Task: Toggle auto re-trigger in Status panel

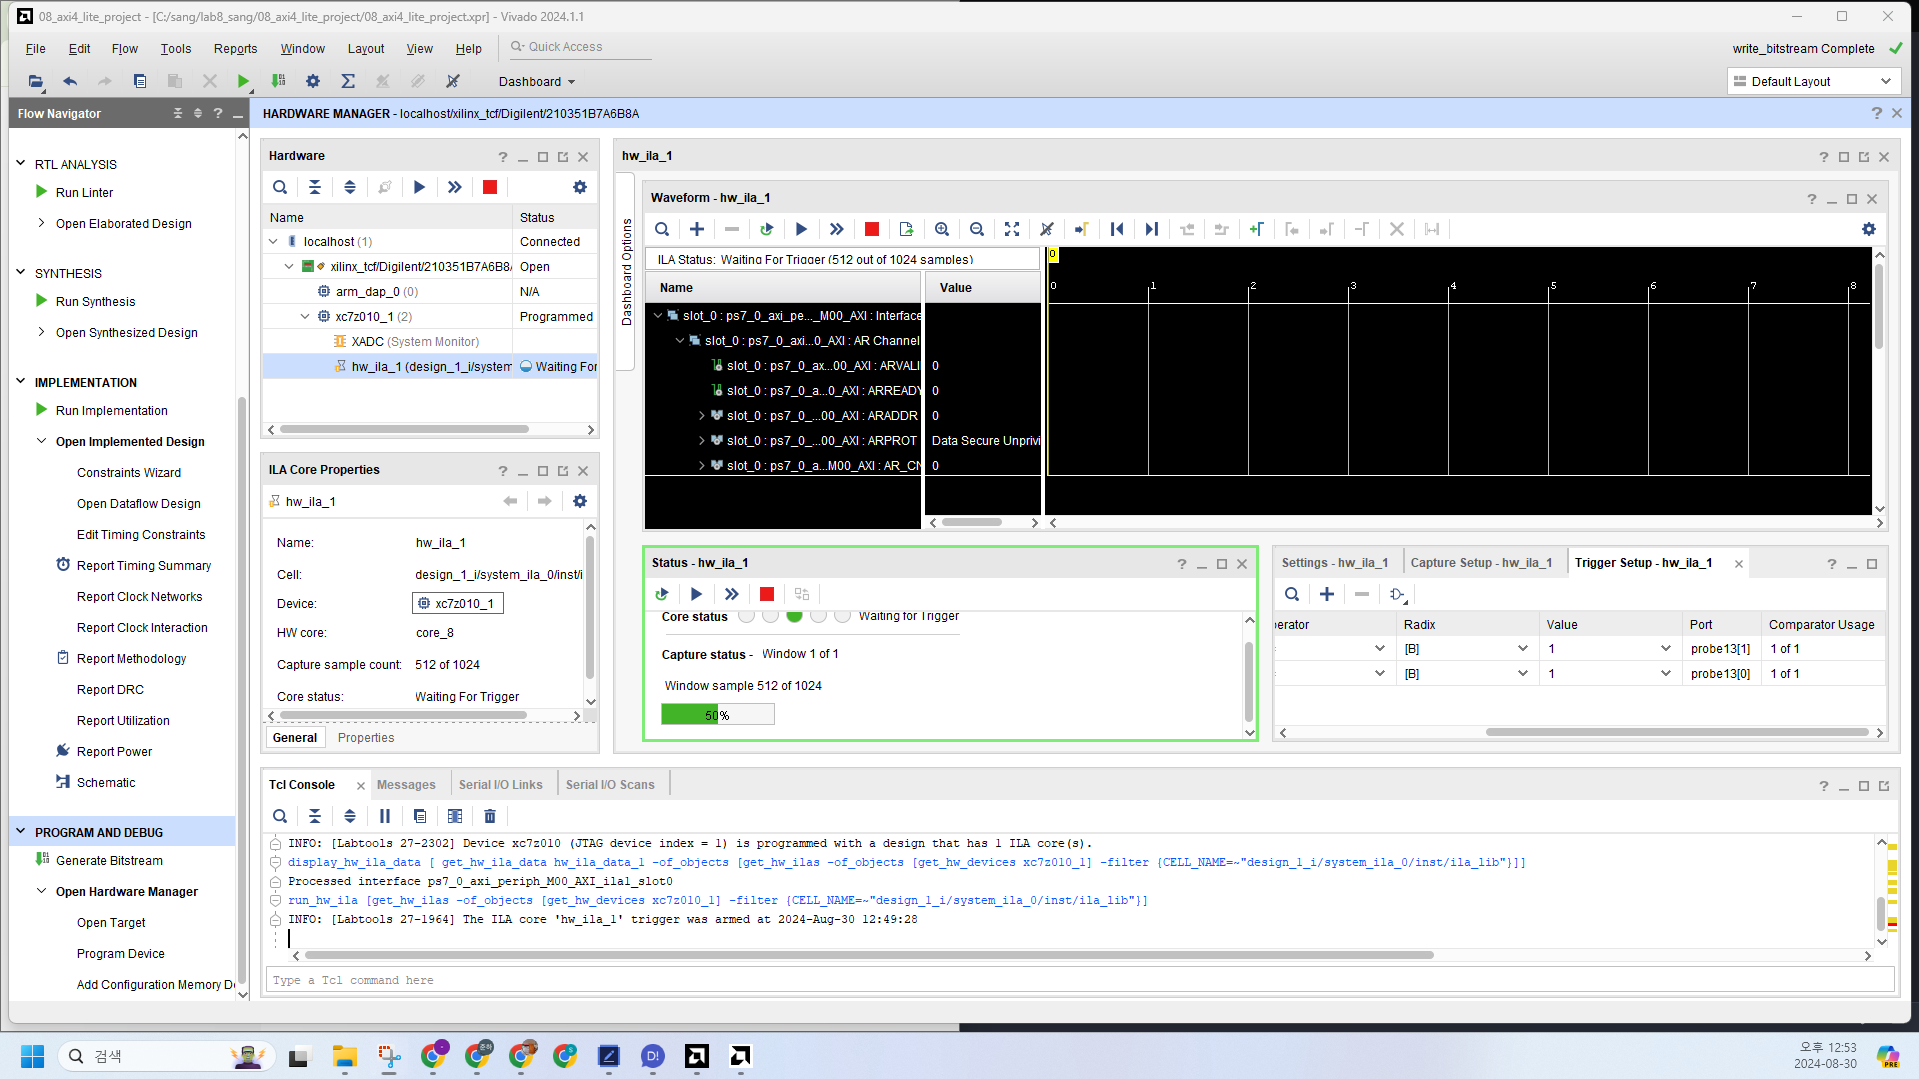Action: (662, 594)
